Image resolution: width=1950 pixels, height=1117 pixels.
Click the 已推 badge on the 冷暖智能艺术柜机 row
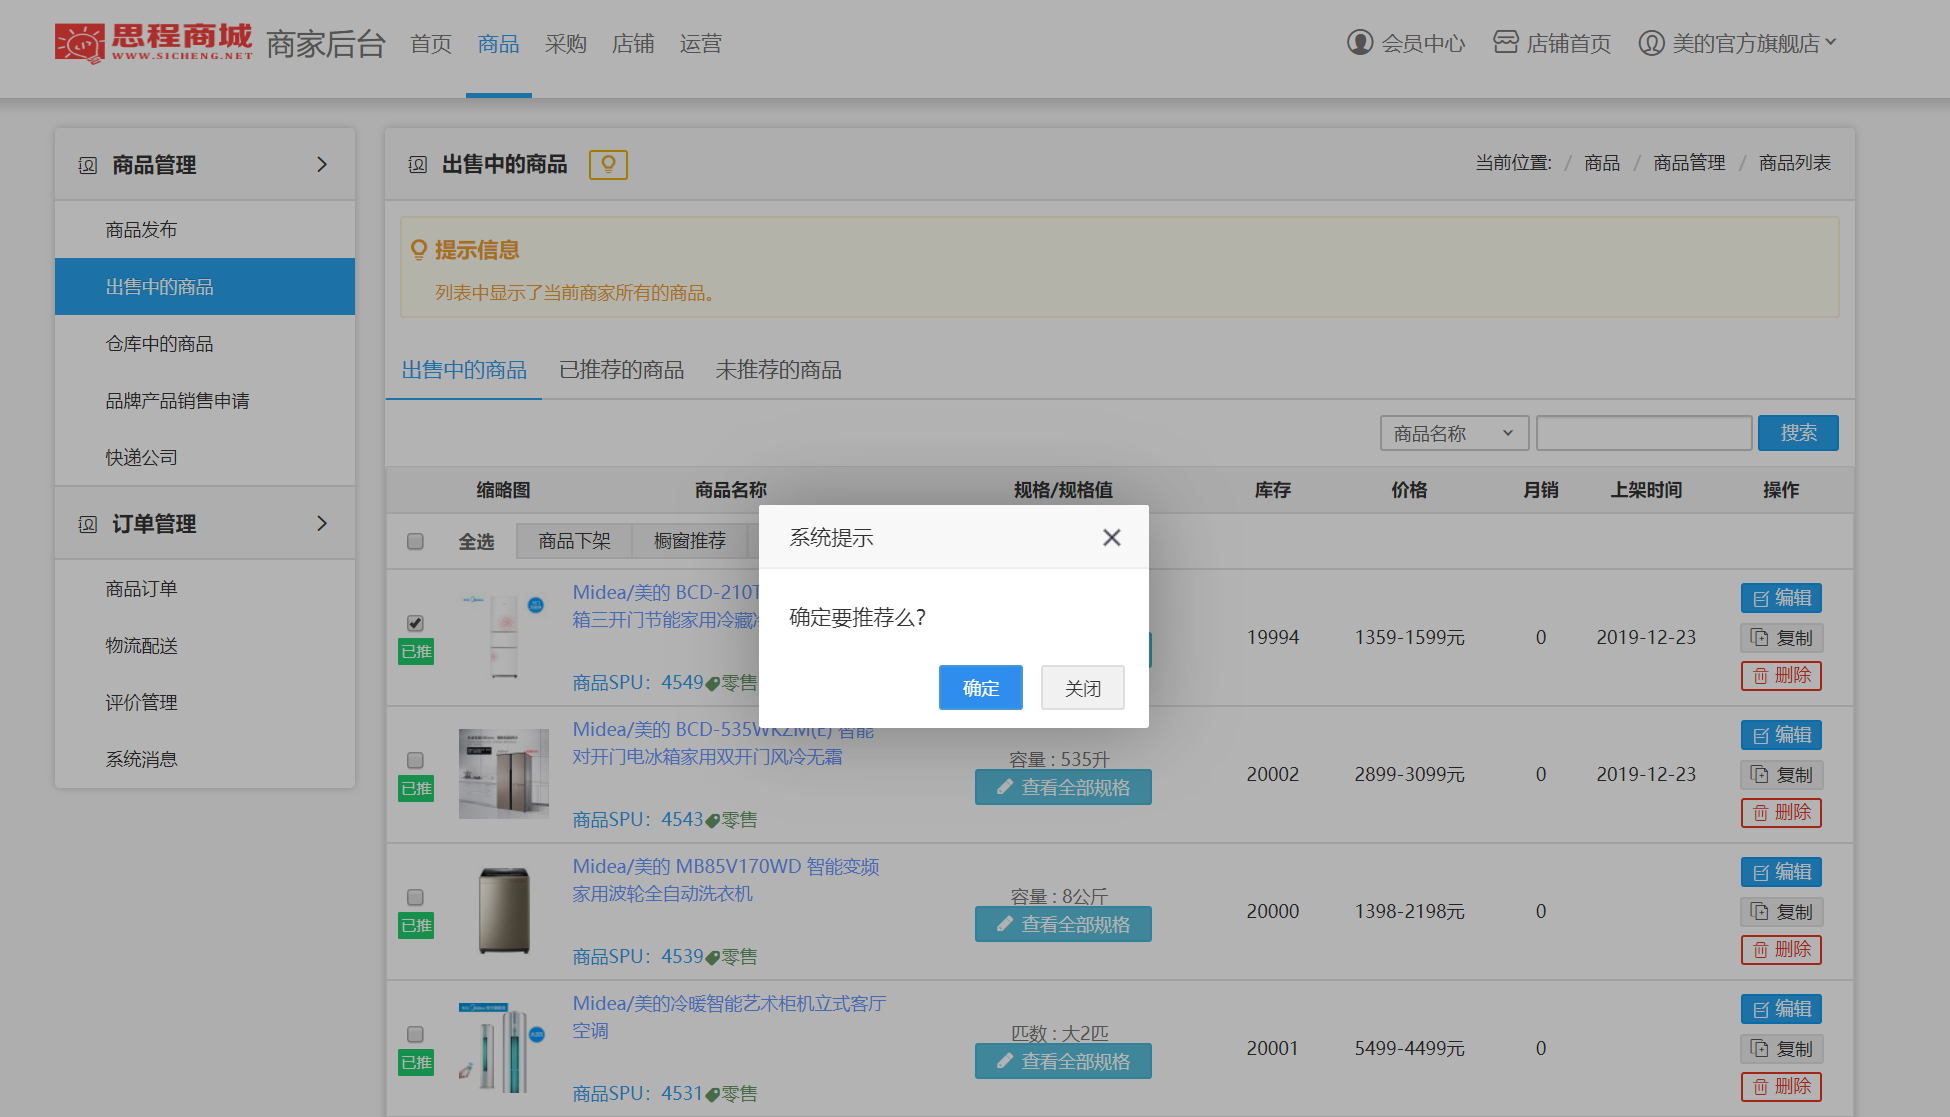(416, 1063)
